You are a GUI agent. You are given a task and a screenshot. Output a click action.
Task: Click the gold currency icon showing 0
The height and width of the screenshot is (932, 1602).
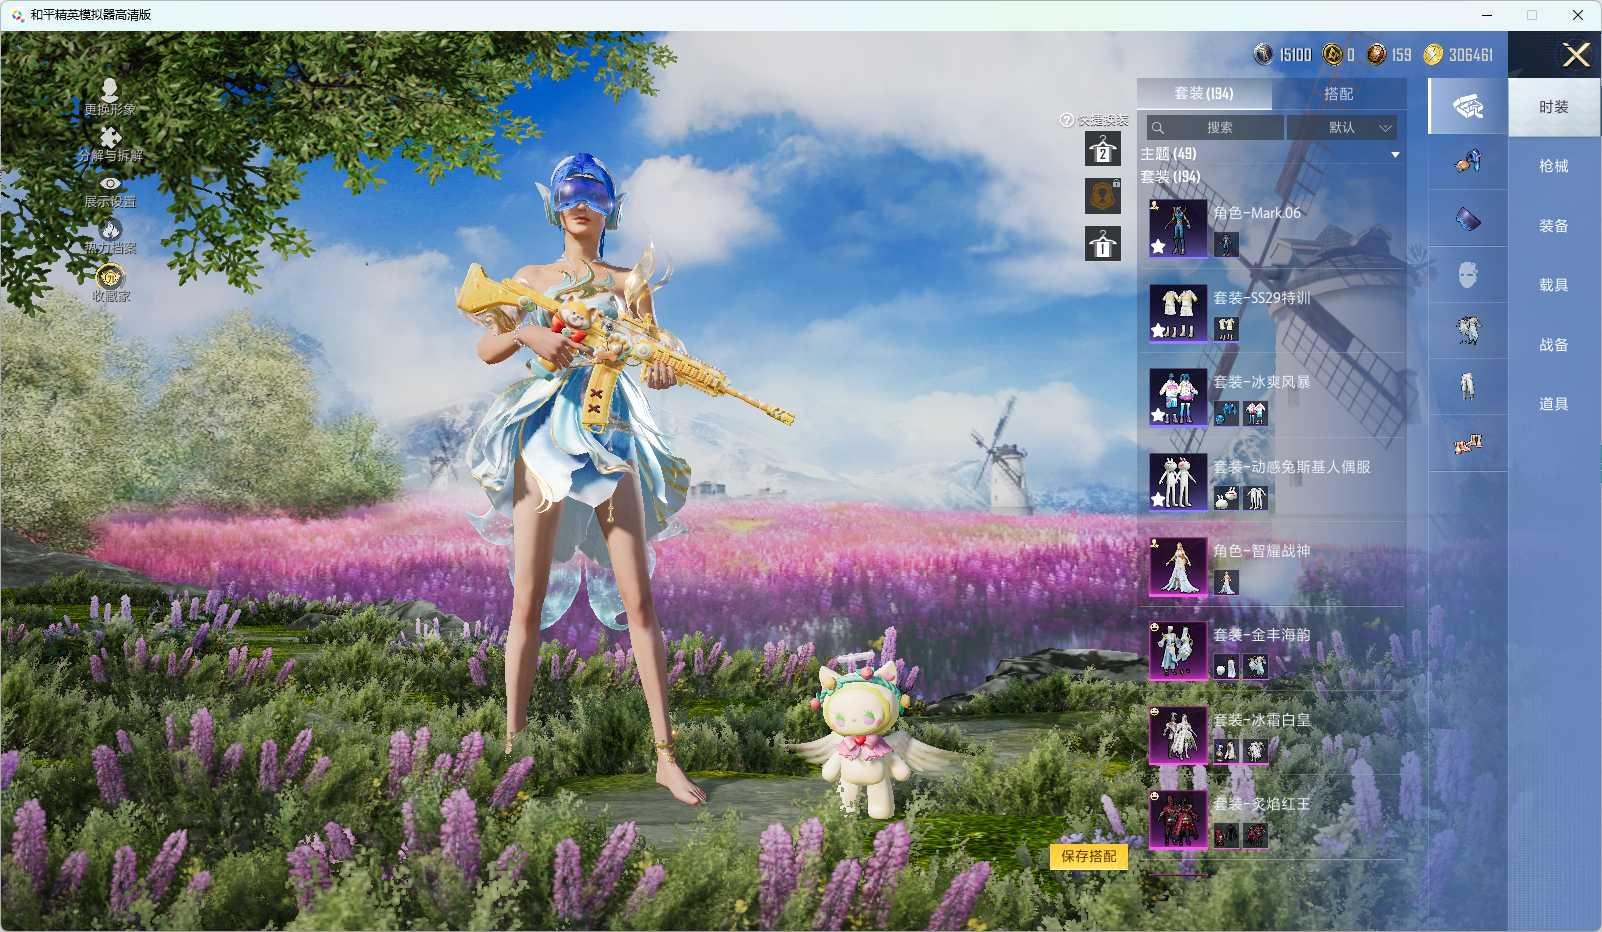(x=1332, y=54)
